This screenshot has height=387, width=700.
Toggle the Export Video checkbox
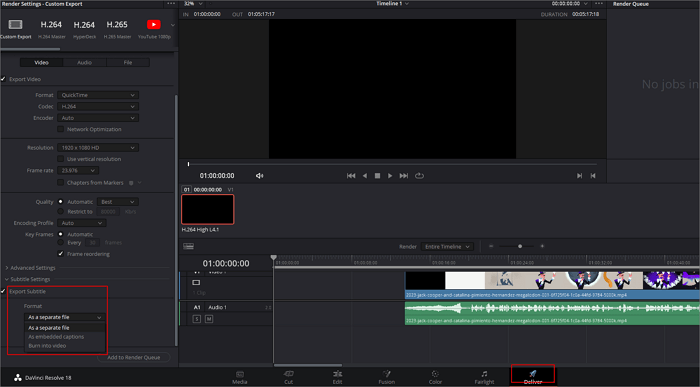click(x=4, y=79)
